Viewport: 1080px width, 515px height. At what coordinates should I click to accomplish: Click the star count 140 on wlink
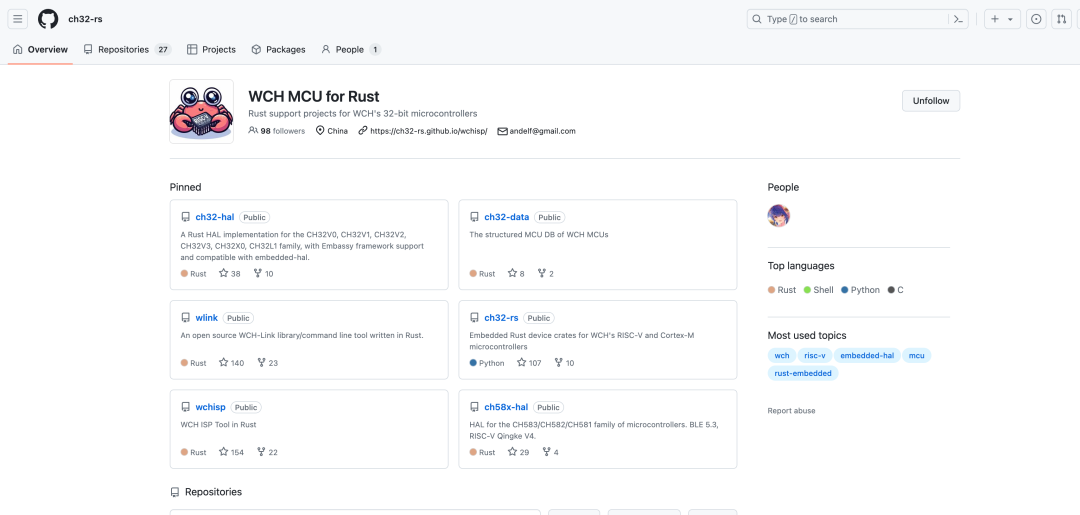tap(231, 363)
